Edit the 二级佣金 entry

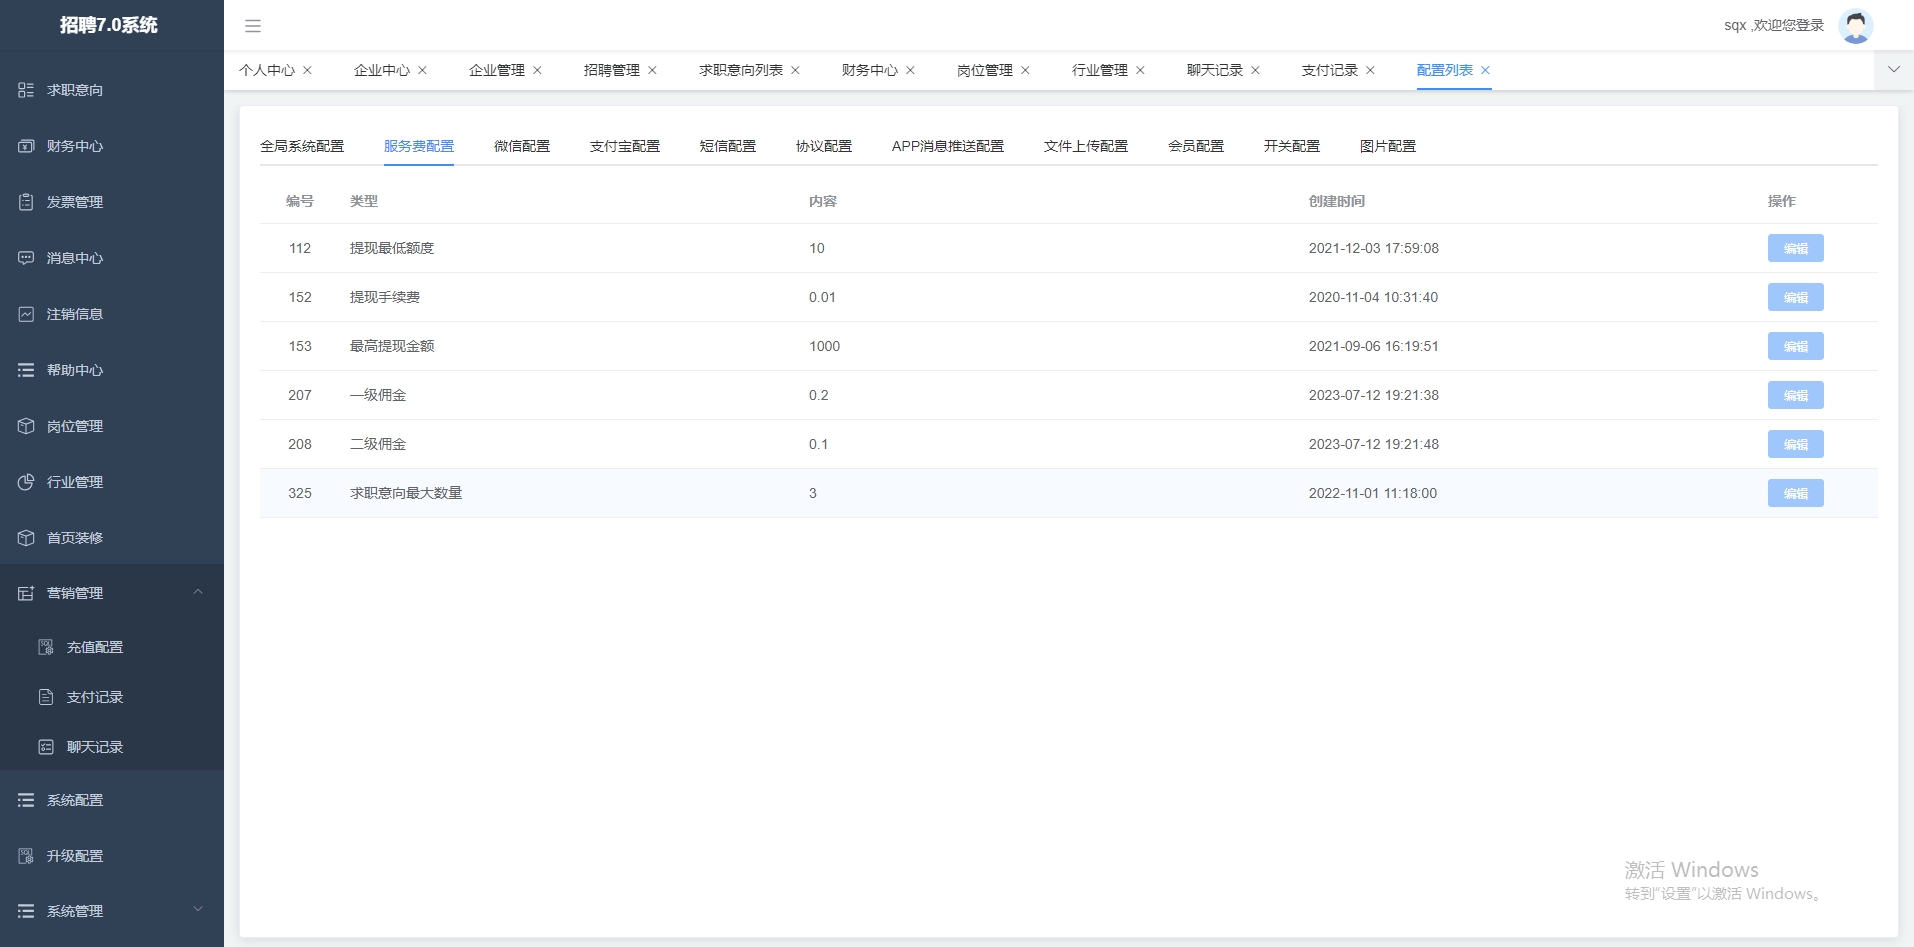pyautogui.click(x=1795, y=444)
